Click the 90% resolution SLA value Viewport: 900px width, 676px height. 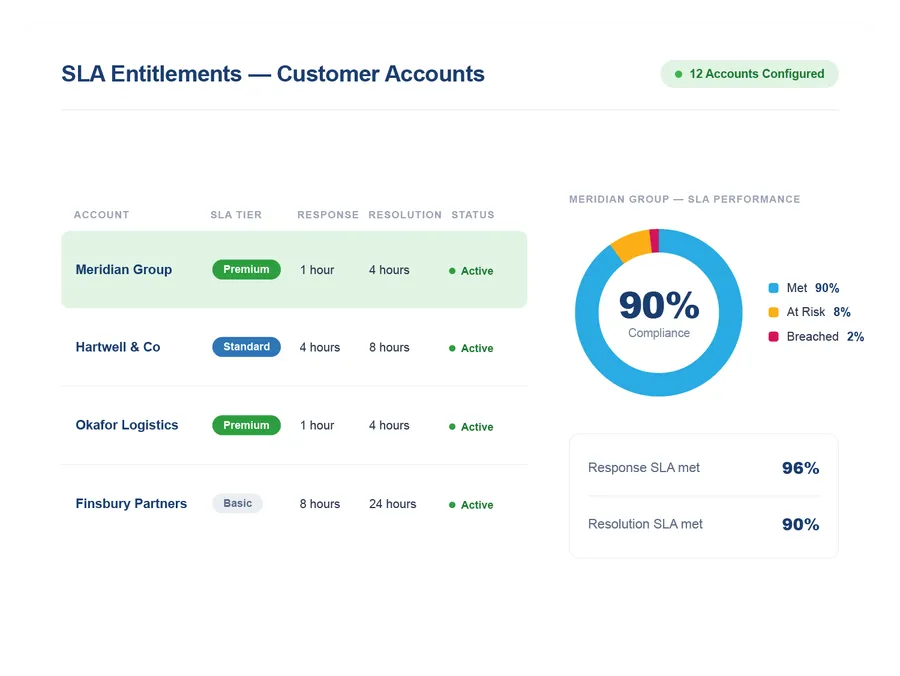pos(801,525)
